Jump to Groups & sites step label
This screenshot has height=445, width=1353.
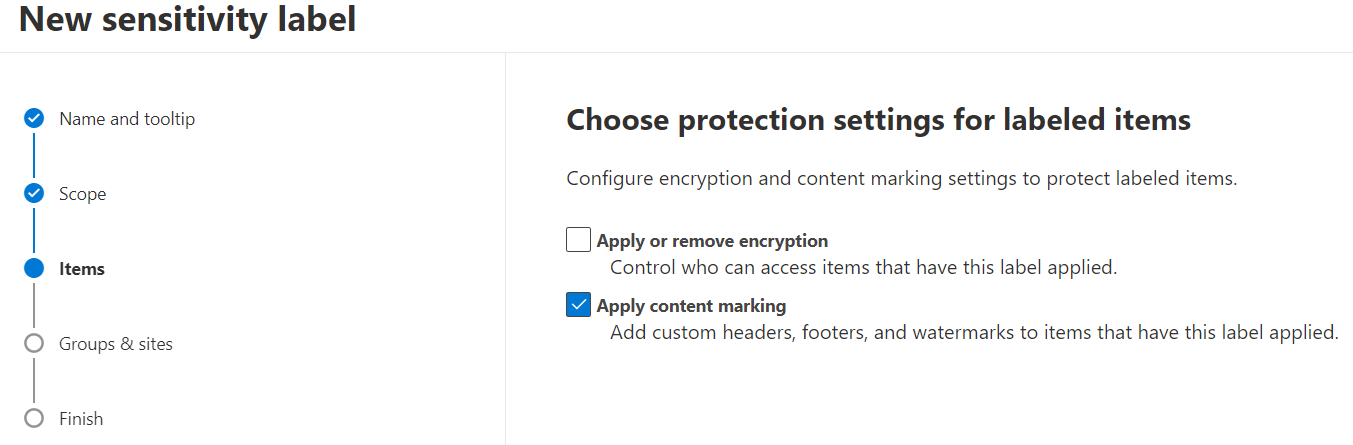pos(116,344)
